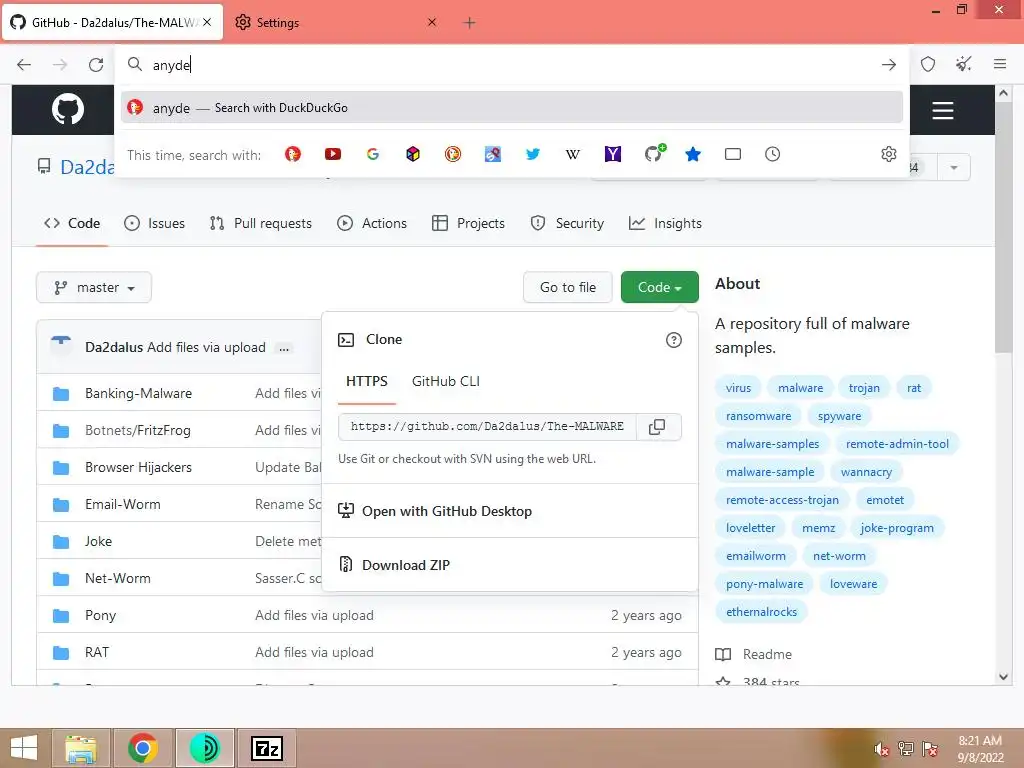Search with Twitter bird icon
Image resolution: width=1024 pixels, height=768 pixels.
[533, 154]
